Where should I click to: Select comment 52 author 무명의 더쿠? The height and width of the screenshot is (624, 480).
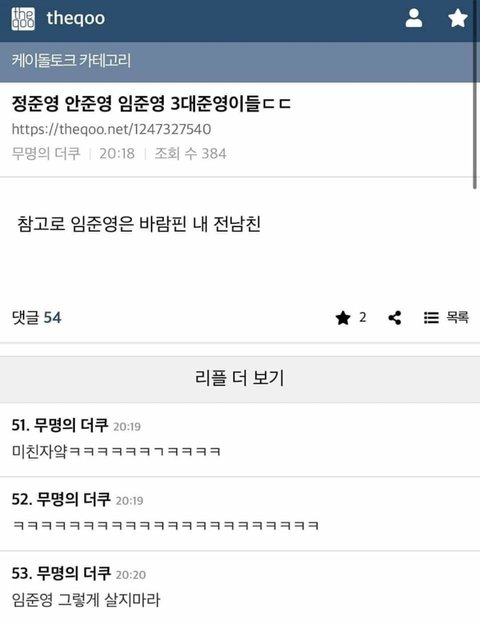tap(74, 499)
